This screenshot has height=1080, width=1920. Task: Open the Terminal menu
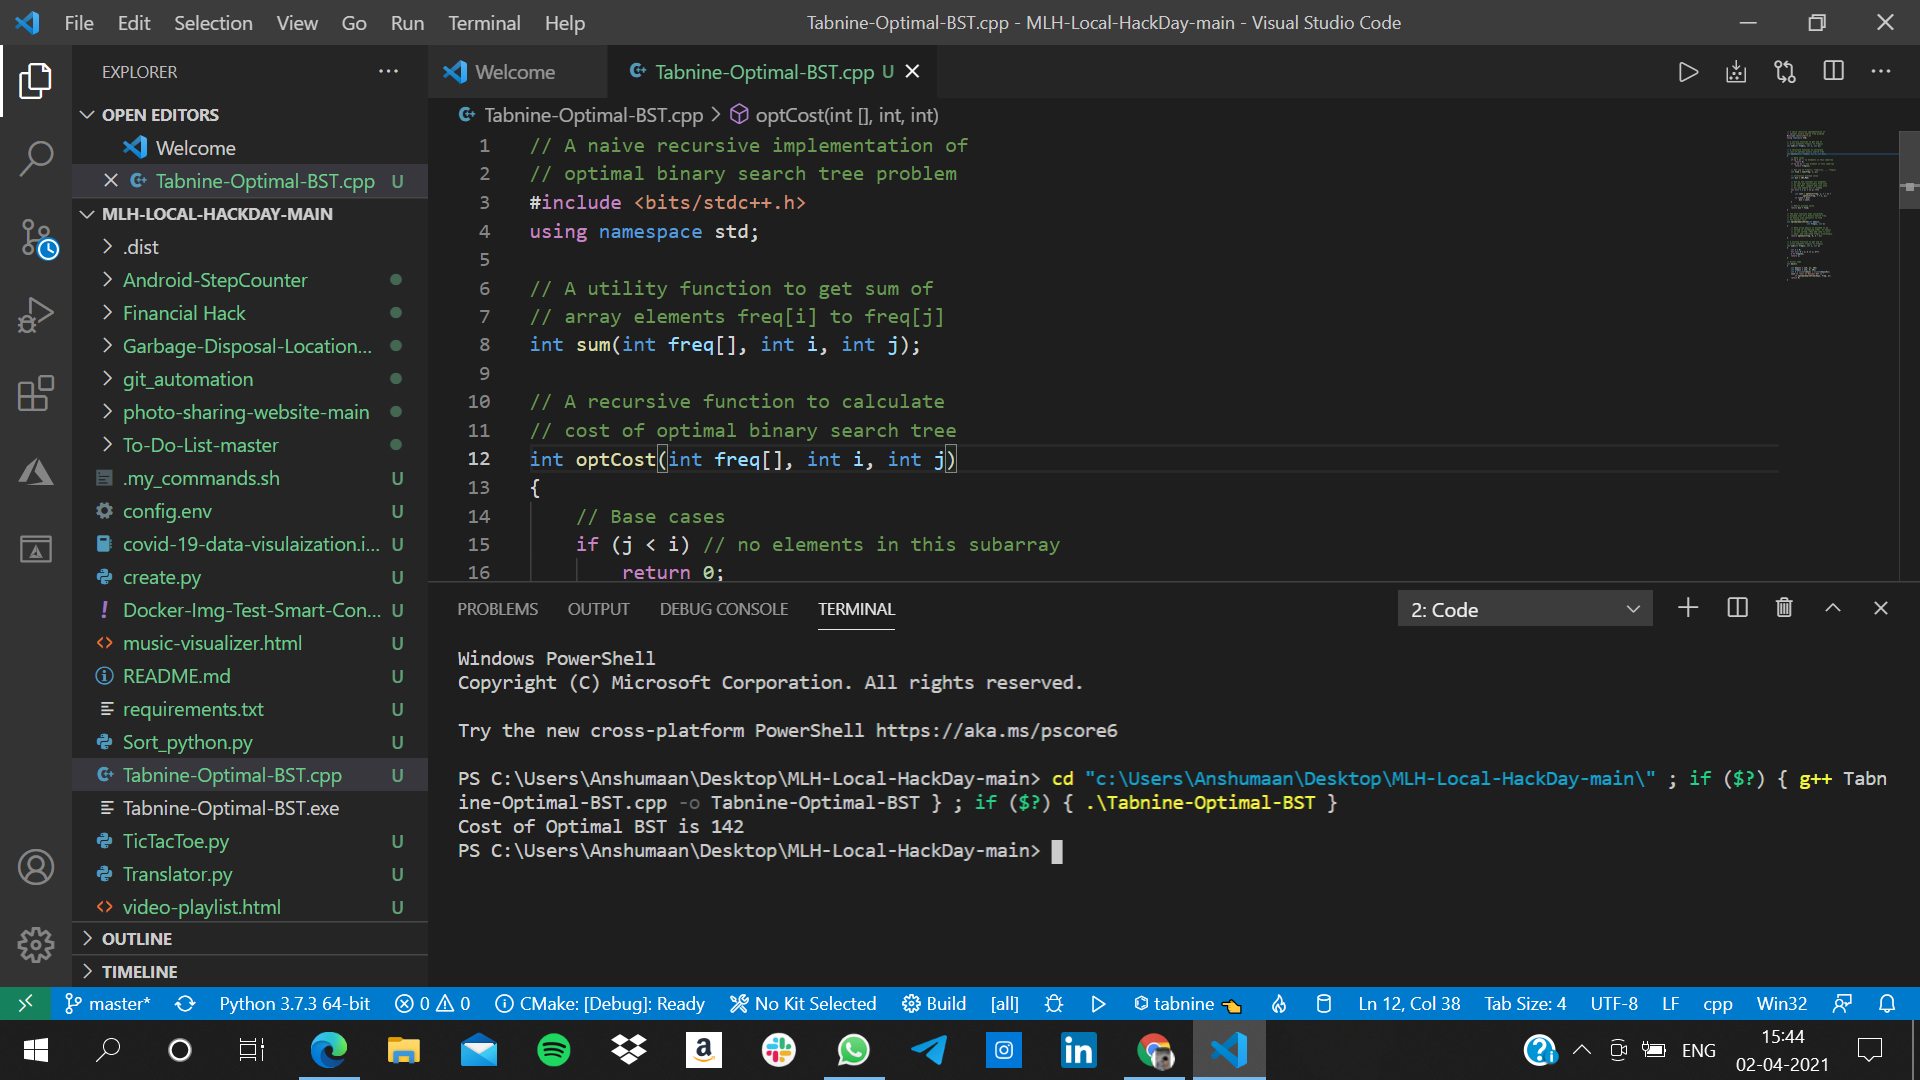click(x=484, y=22)
